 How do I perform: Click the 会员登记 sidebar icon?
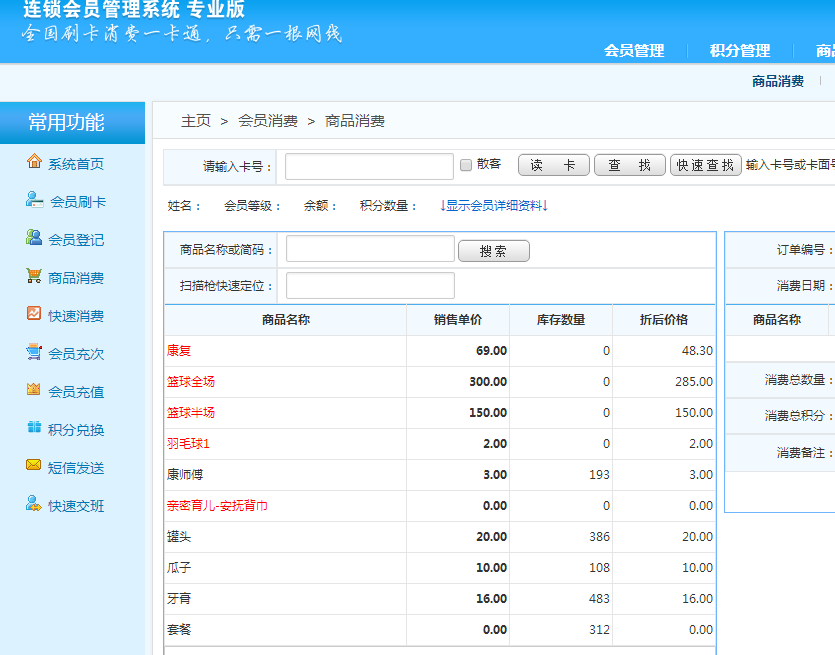click(34, 238)
